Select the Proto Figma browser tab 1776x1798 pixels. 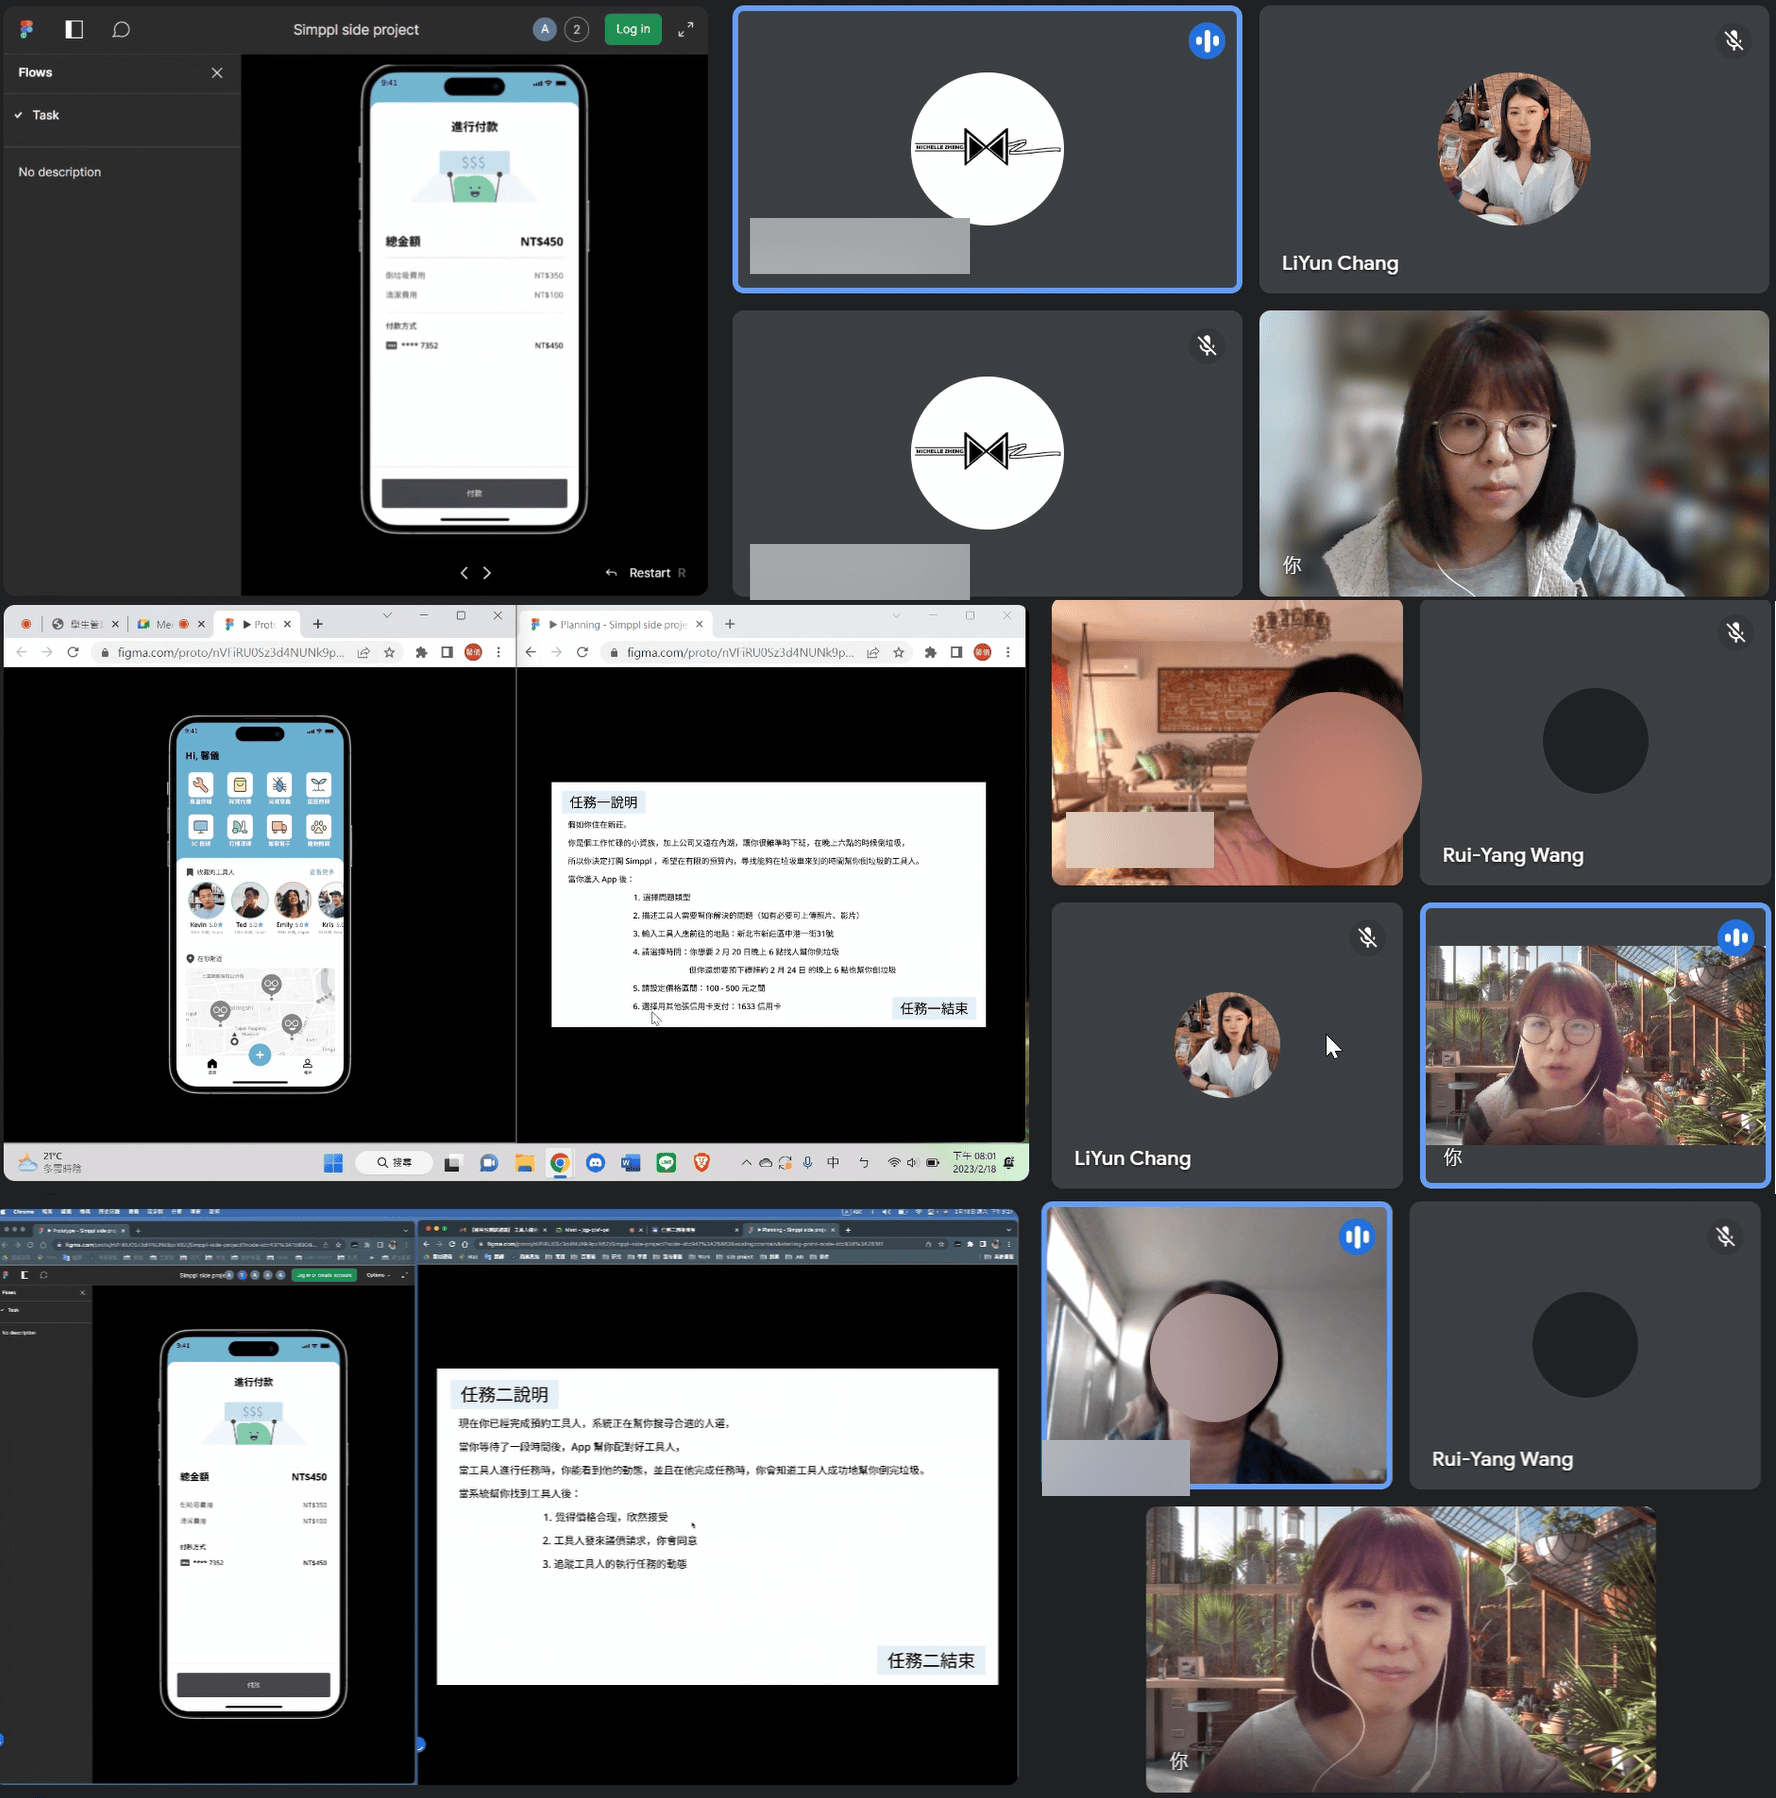258,625
